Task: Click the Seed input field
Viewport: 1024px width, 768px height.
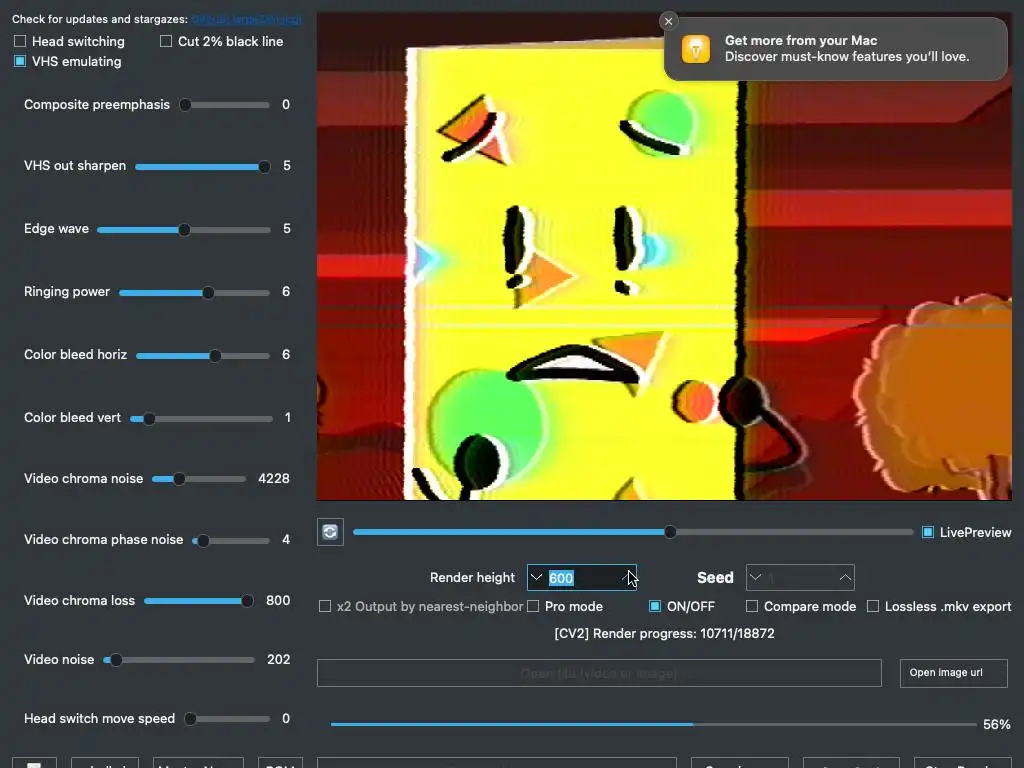Action: pyautogui.click(x=800, y=577)
